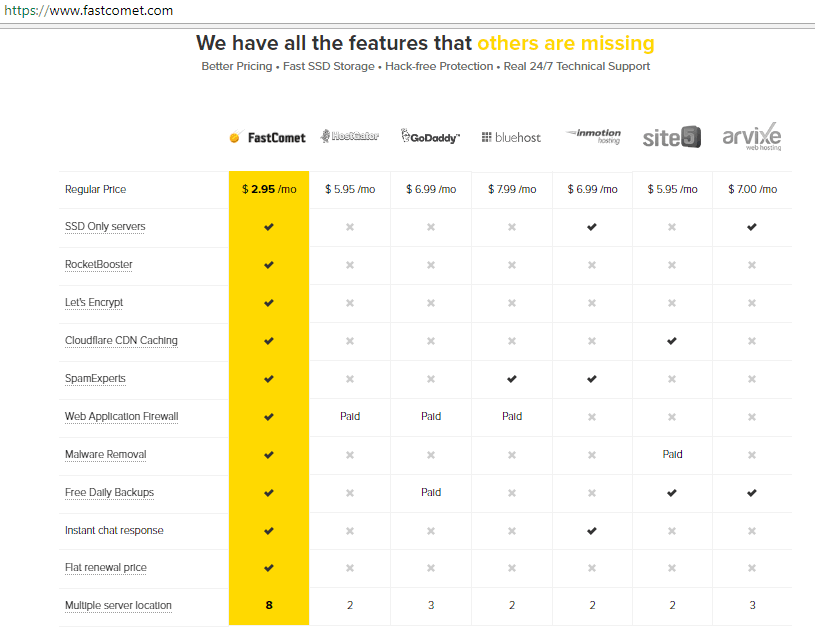Click site5's $ 5.95 /mo price

(672, 189)
